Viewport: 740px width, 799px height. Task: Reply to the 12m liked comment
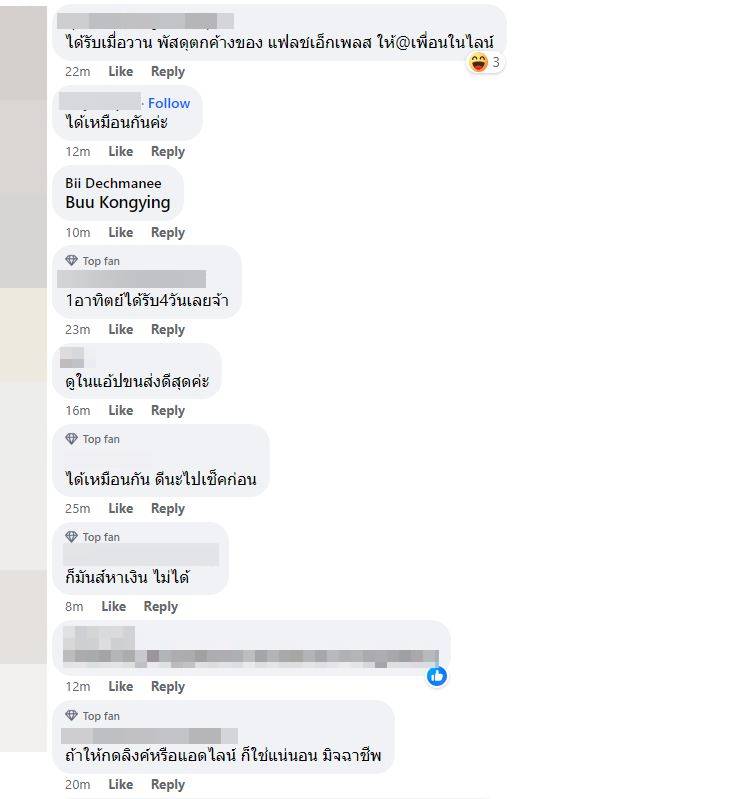pos(168,687)
